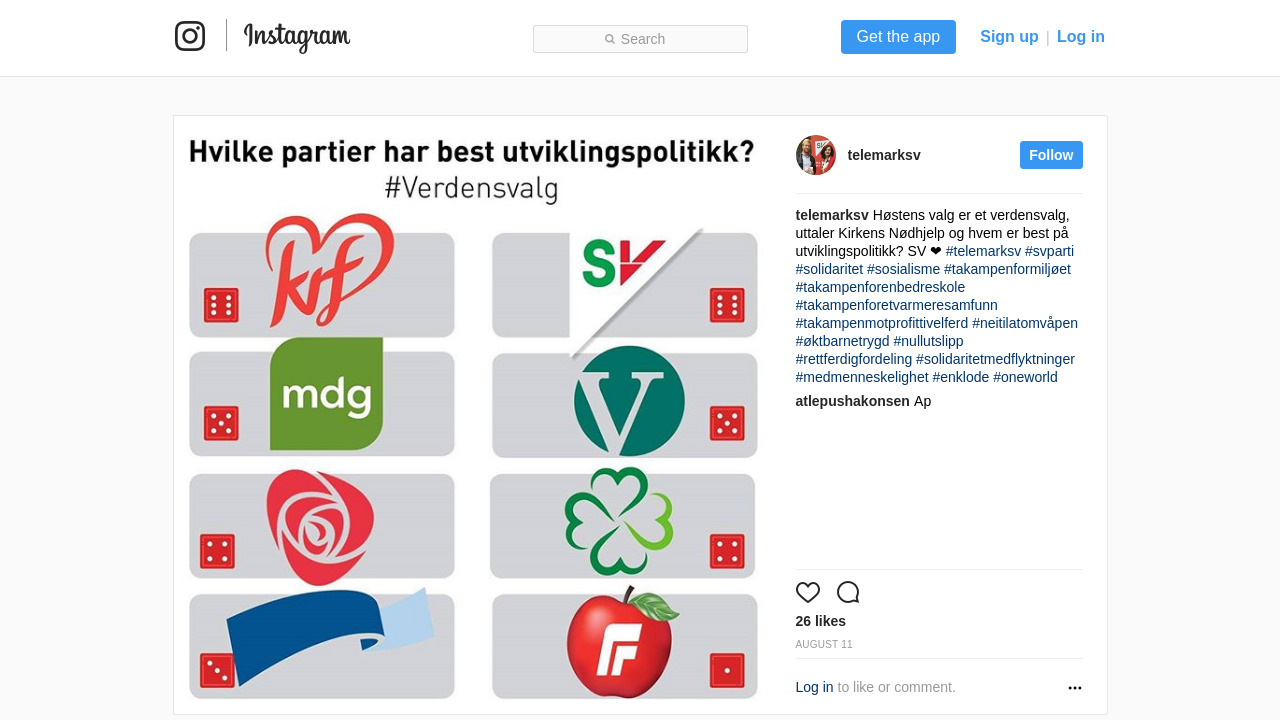
Task: Open the #solidaritet hashtag
Action: 829,269
